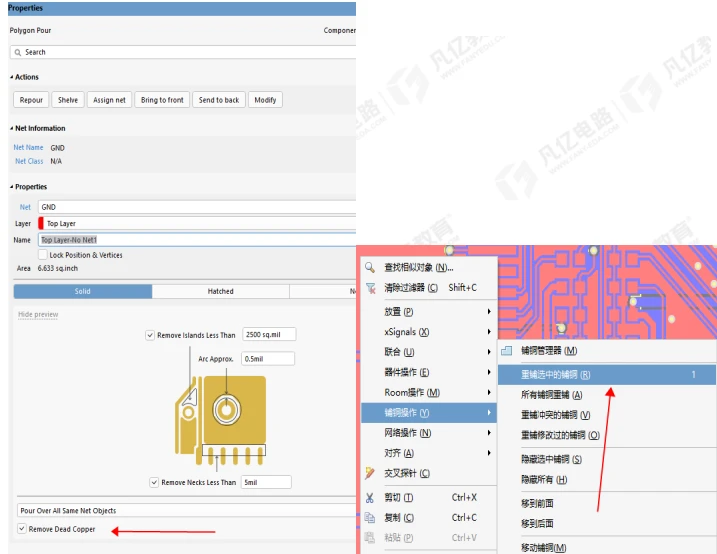Click Send to back button
Image resolution: width=717 pixels, height=554 pixels.
pyautogui.click(x=219, y=100)
